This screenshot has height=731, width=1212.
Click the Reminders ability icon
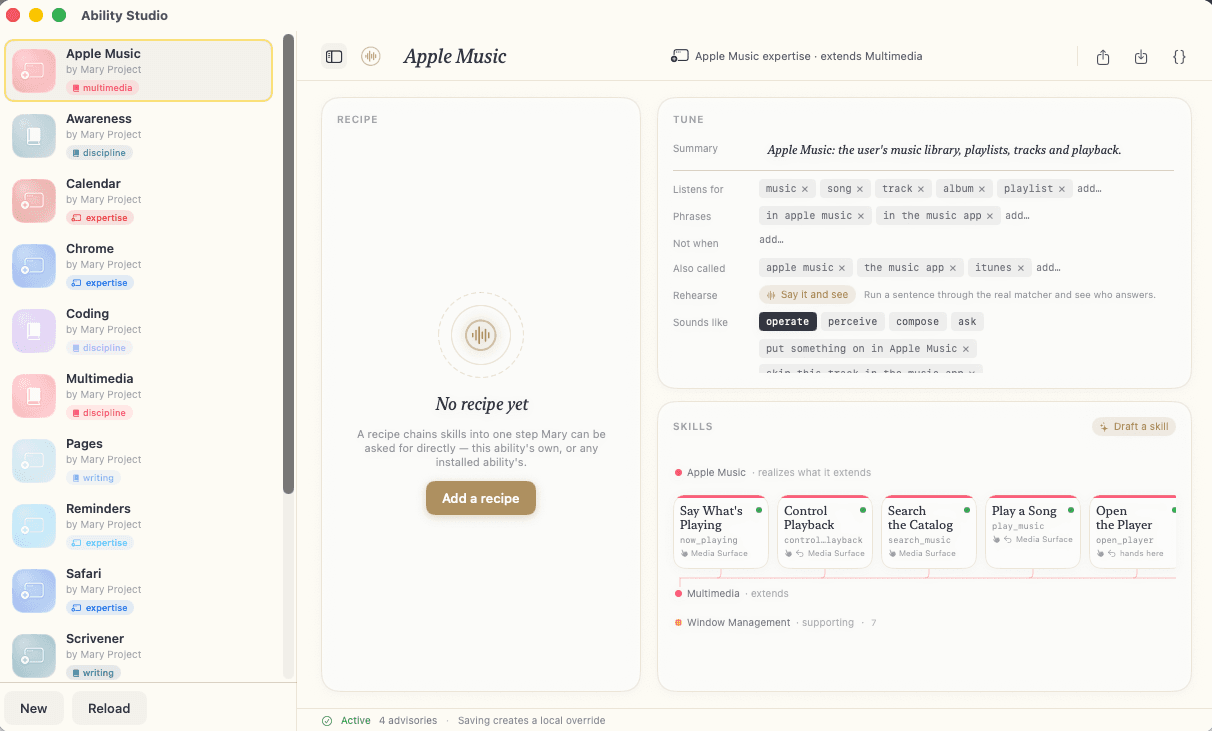pos(34,526)
